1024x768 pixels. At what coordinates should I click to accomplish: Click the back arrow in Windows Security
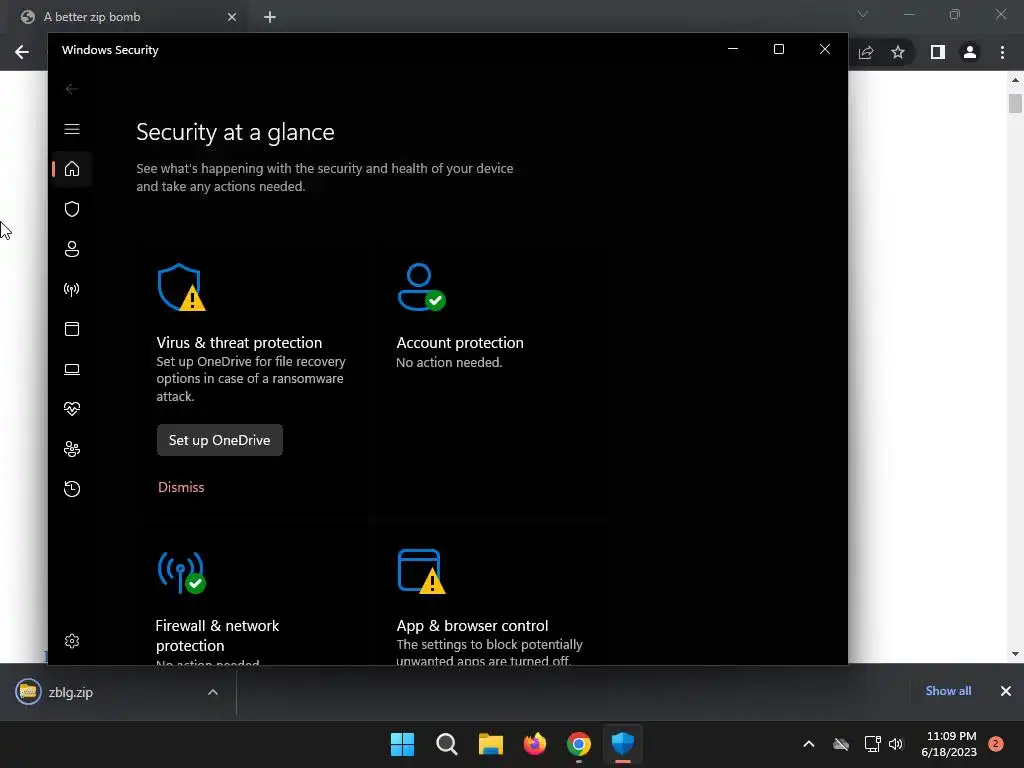[72, 89]
